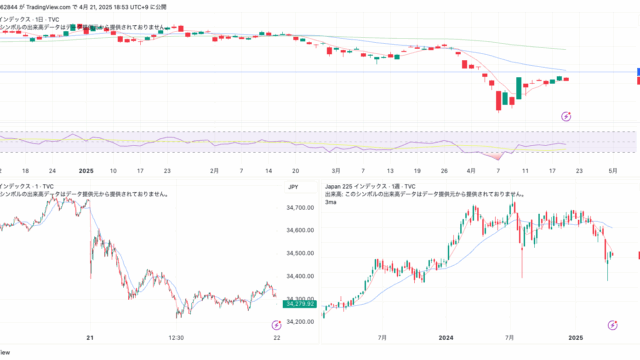This screenshot has height=360, width=640.
Task: Click the 34,700.00 price axis label
Action: (300, 208)
